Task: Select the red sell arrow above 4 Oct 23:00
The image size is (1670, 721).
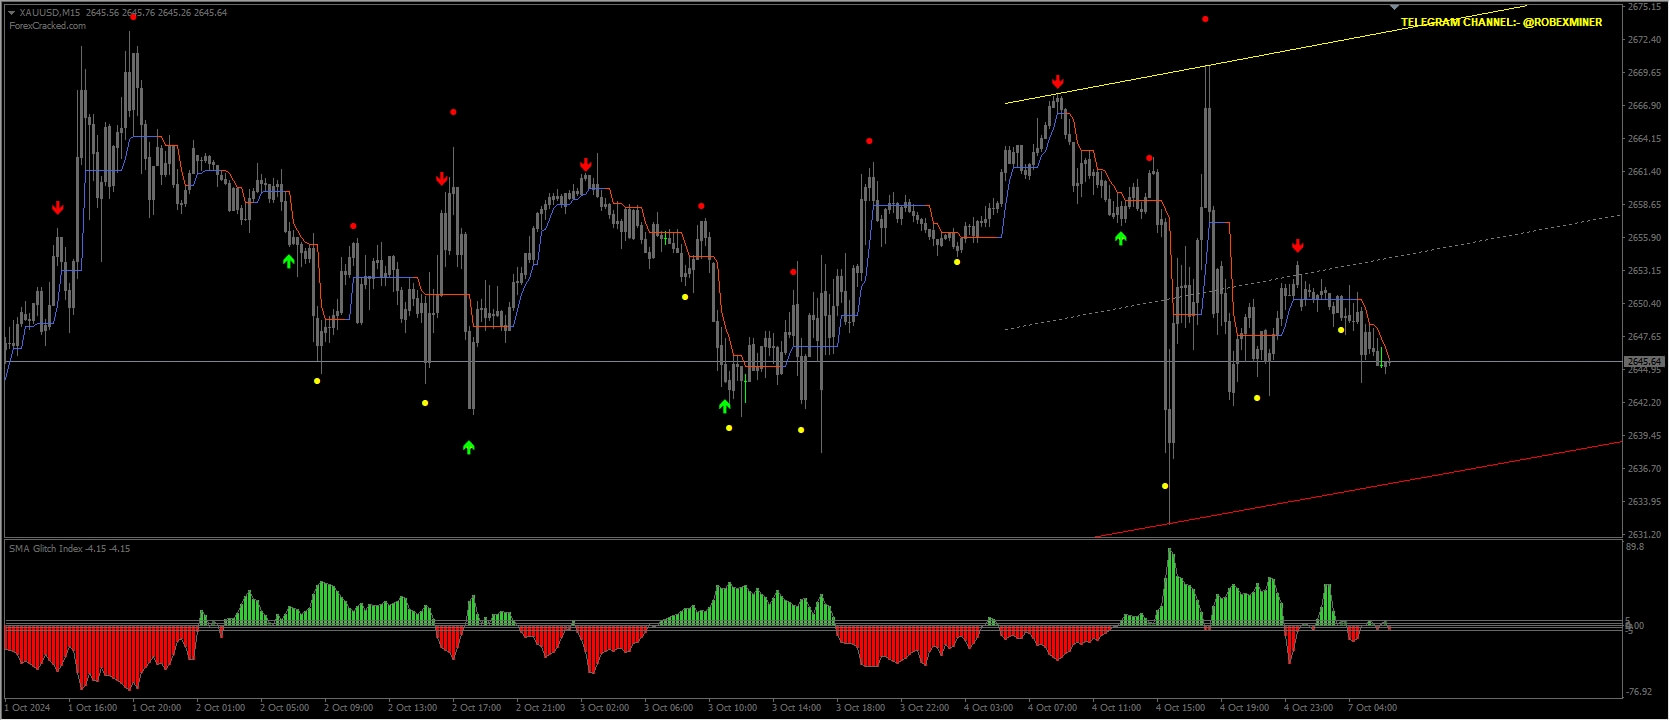Action: pos(1298,246)
